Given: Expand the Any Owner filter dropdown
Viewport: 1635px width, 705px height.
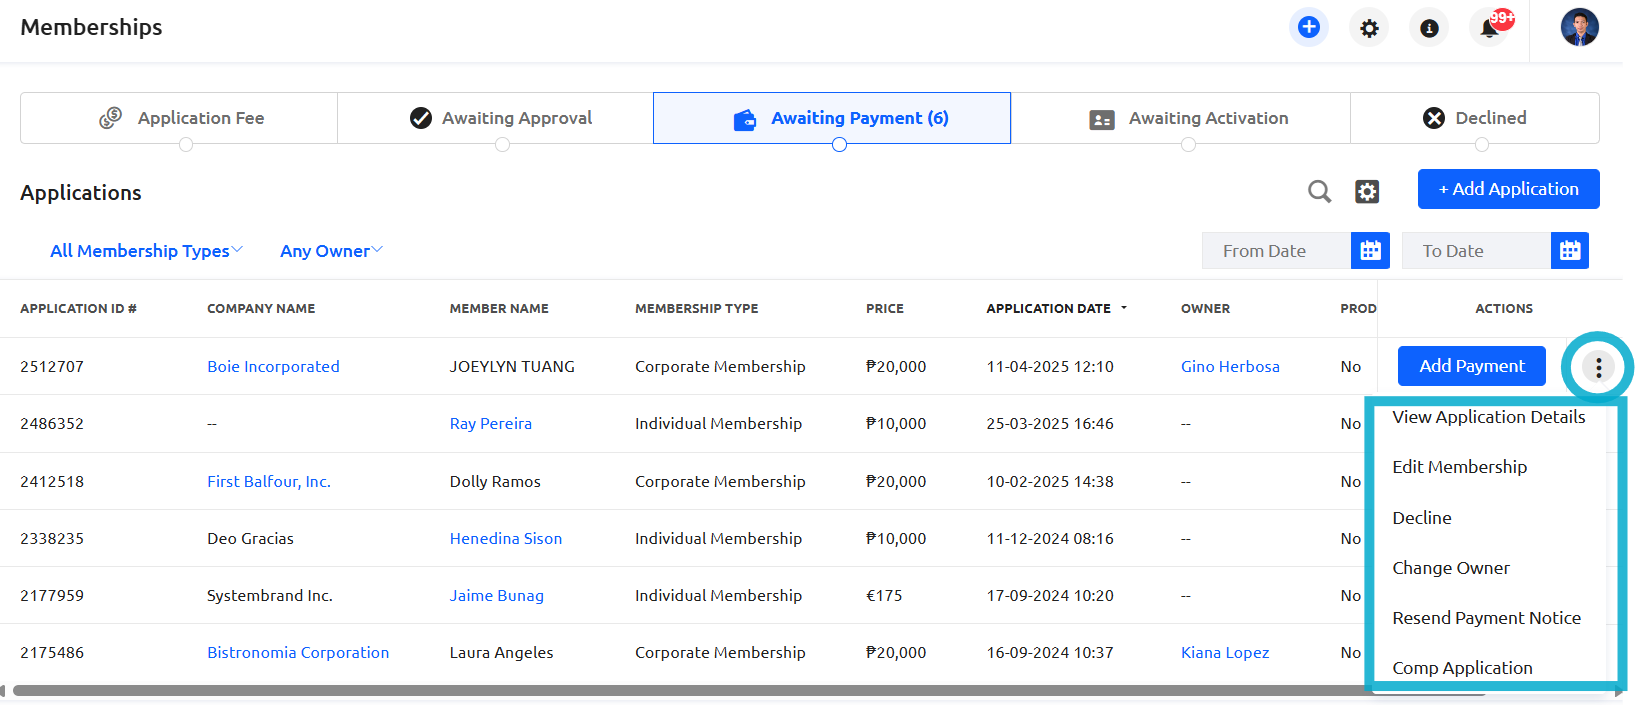Looking at the screenshot, I should (331, 251).
